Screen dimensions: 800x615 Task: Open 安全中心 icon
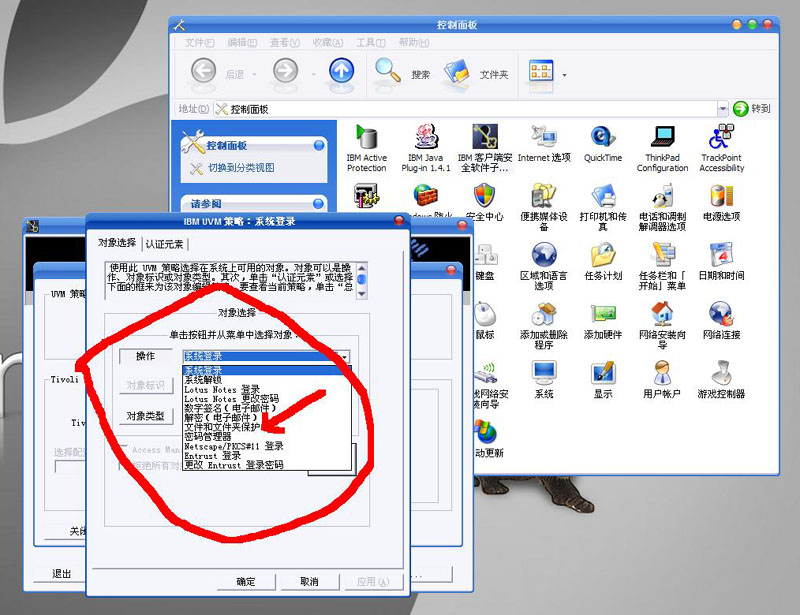pos(485,202)
